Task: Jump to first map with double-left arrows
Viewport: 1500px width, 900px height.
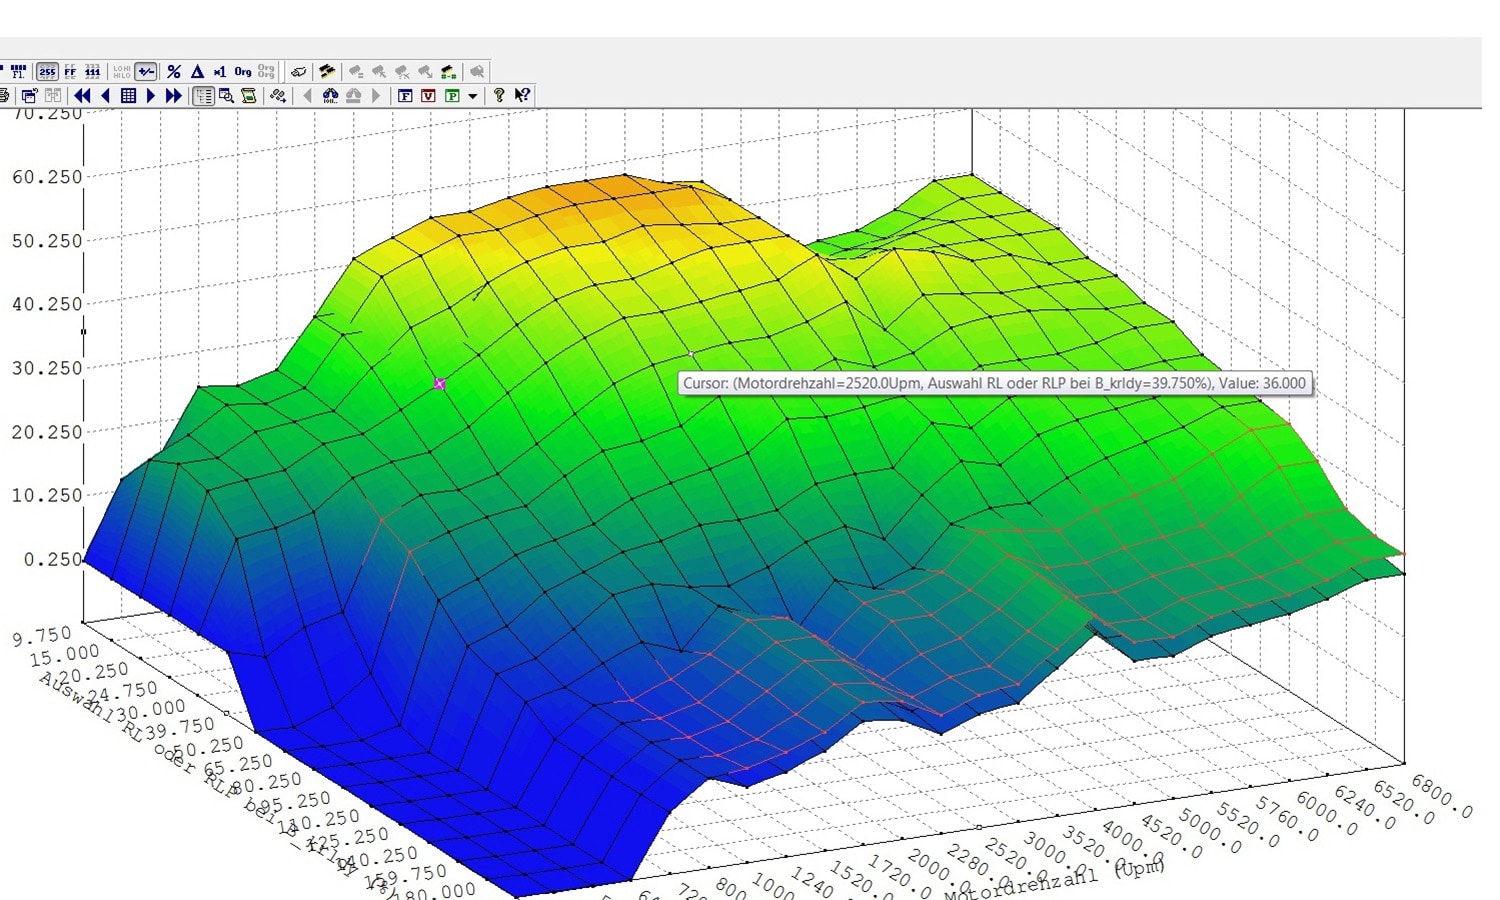Action: 82,96
